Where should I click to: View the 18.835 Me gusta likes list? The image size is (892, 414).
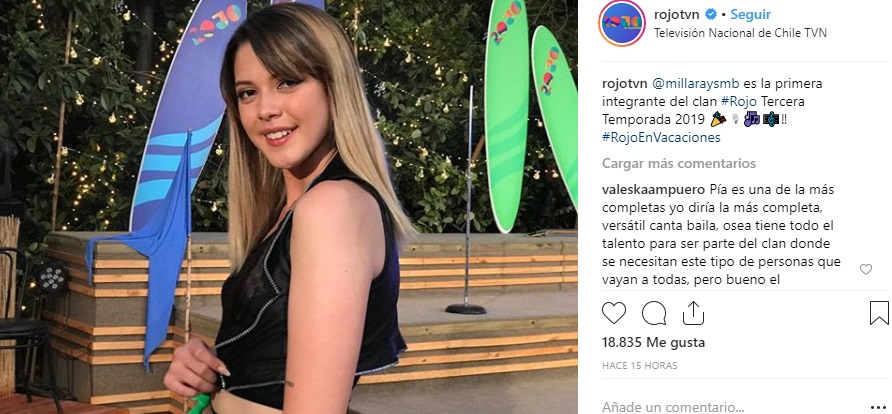coord(653,342)
